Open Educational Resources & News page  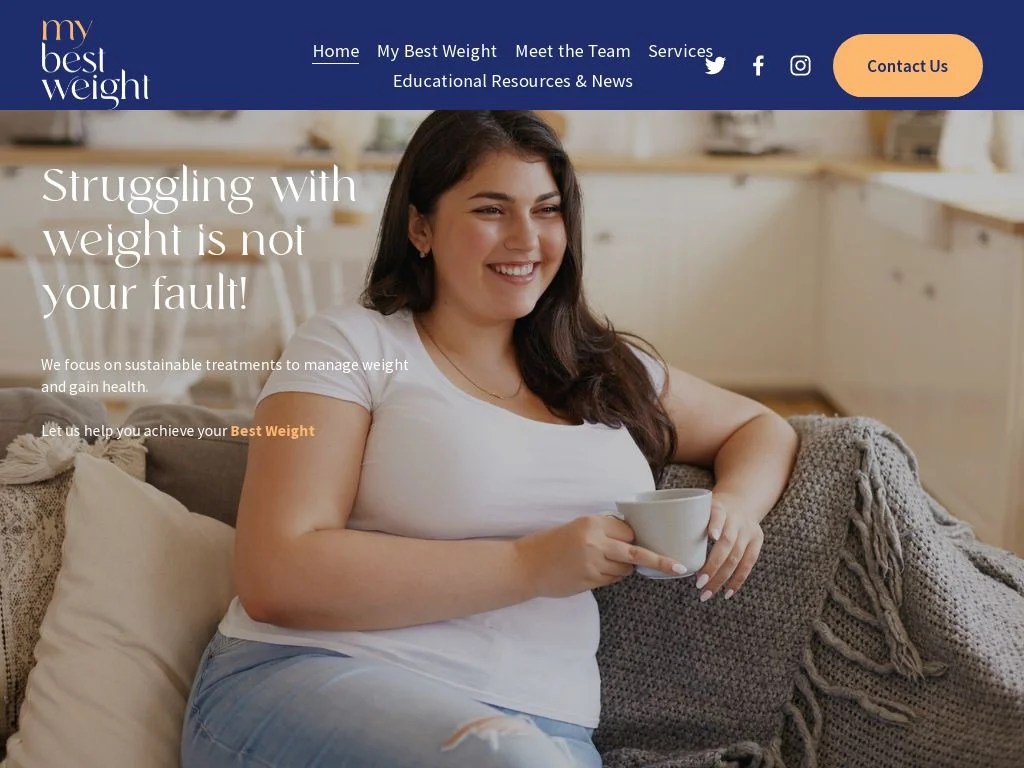[513, 81]
